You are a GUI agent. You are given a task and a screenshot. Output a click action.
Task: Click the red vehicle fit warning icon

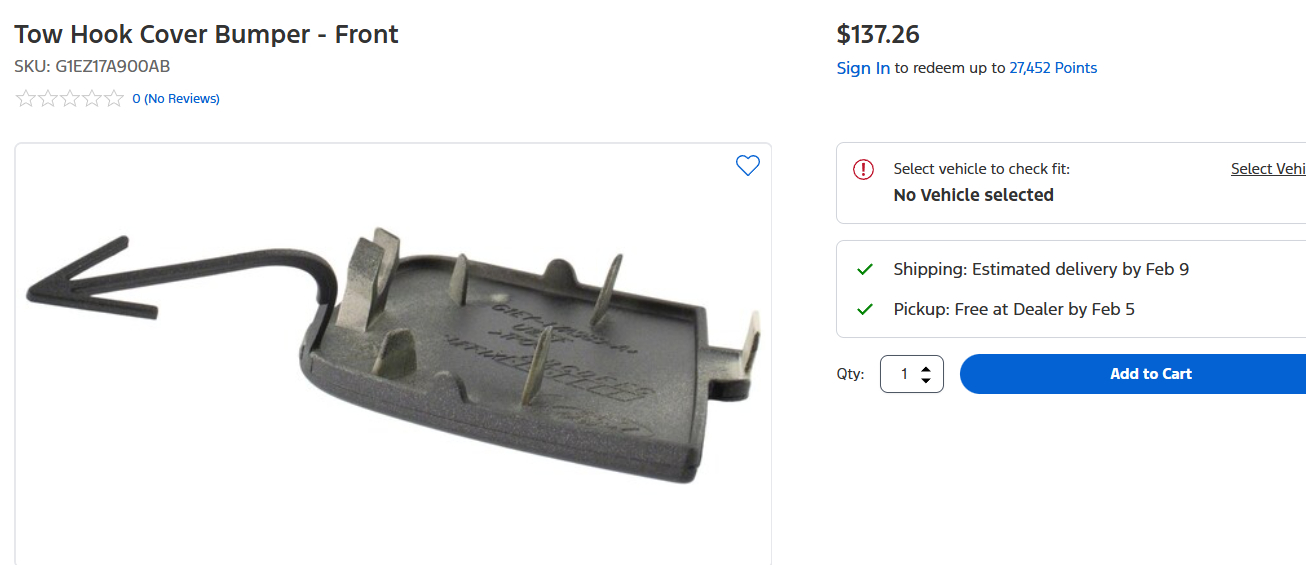863,170
